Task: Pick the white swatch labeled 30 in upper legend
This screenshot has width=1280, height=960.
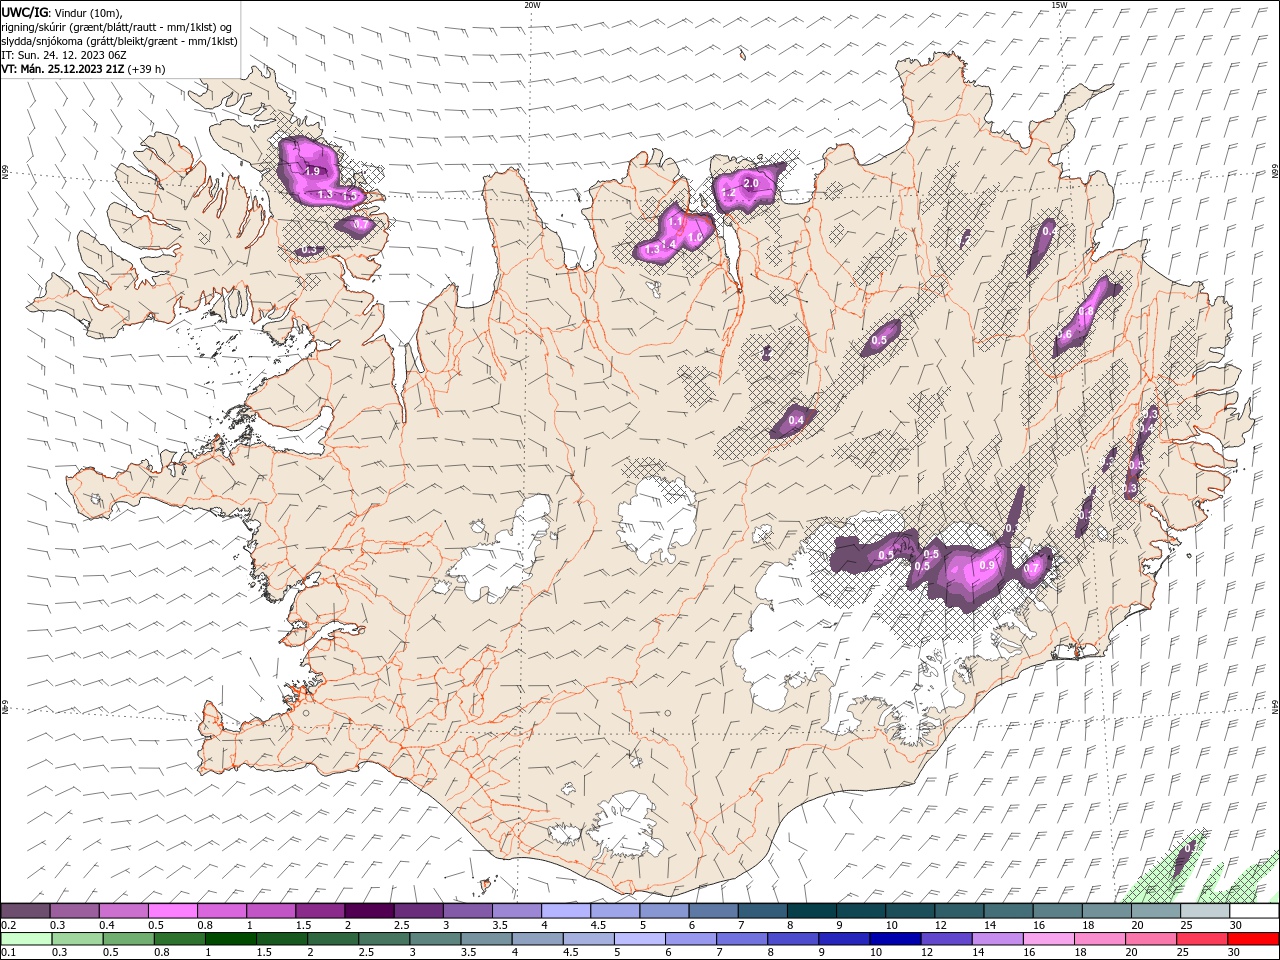Action: pyautogui.click(x=1253, y=911)
